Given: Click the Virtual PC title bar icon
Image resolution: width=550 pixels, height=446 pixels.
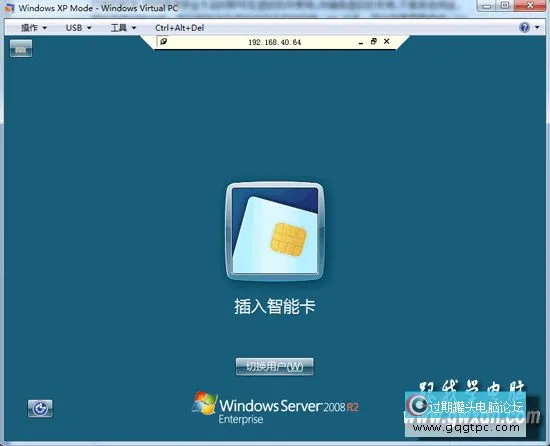Looking at the screenshot, I should tap(9, 8).
